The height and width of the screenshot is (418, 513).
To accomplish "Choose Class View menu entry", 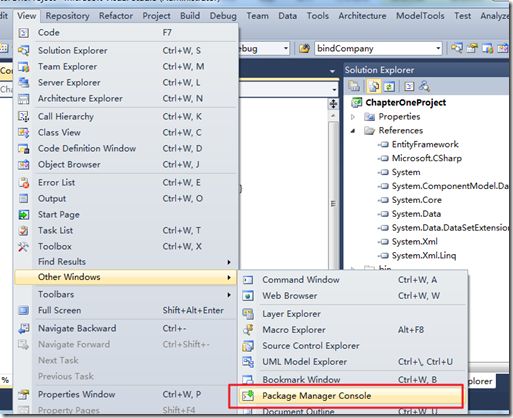I will (127, 132).
